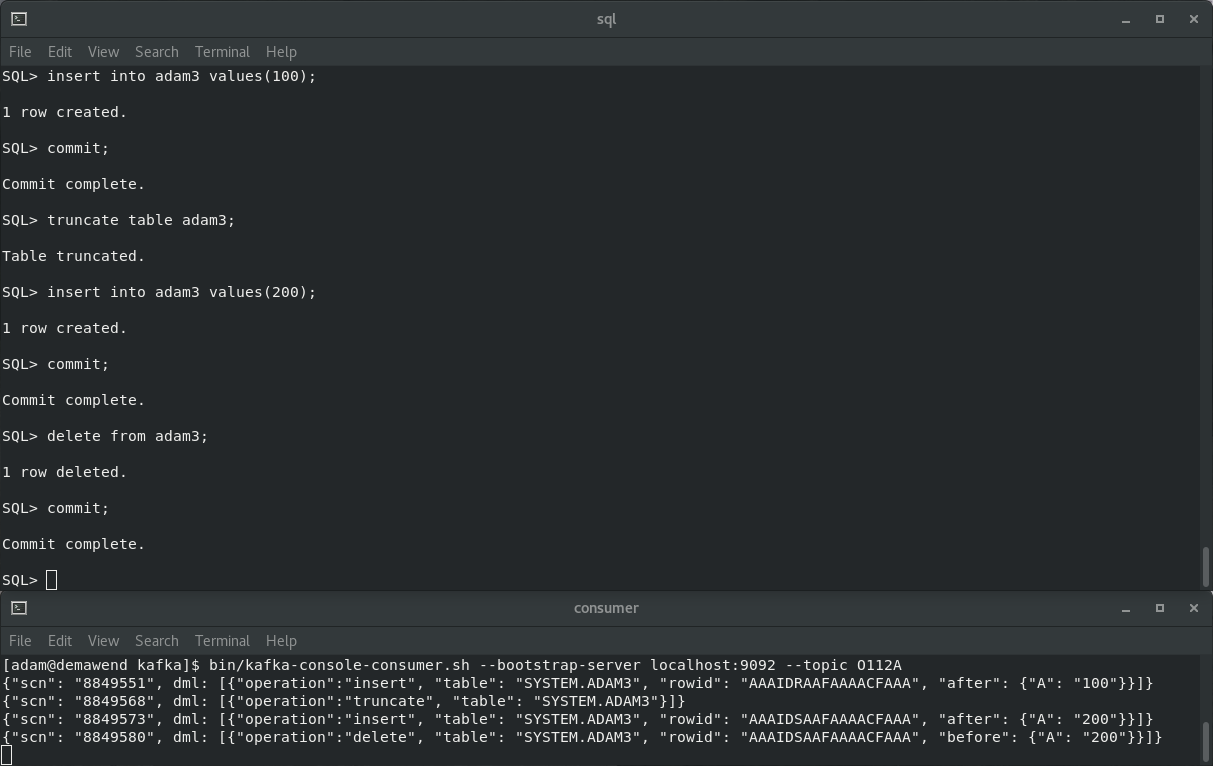Viewport: 1213px width, 766px height.
Task: Click the SQL prompt cursor area
Action: pyautogui.click(x=49, y=579)
